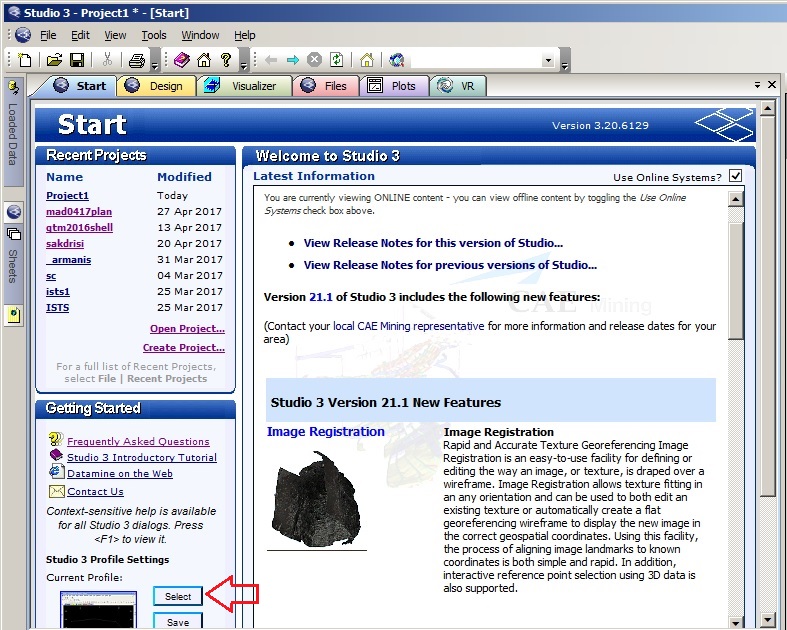787x630 pixels.
Task: Click the black-outlined home icon beside the help book
Action: click(204, 60)
